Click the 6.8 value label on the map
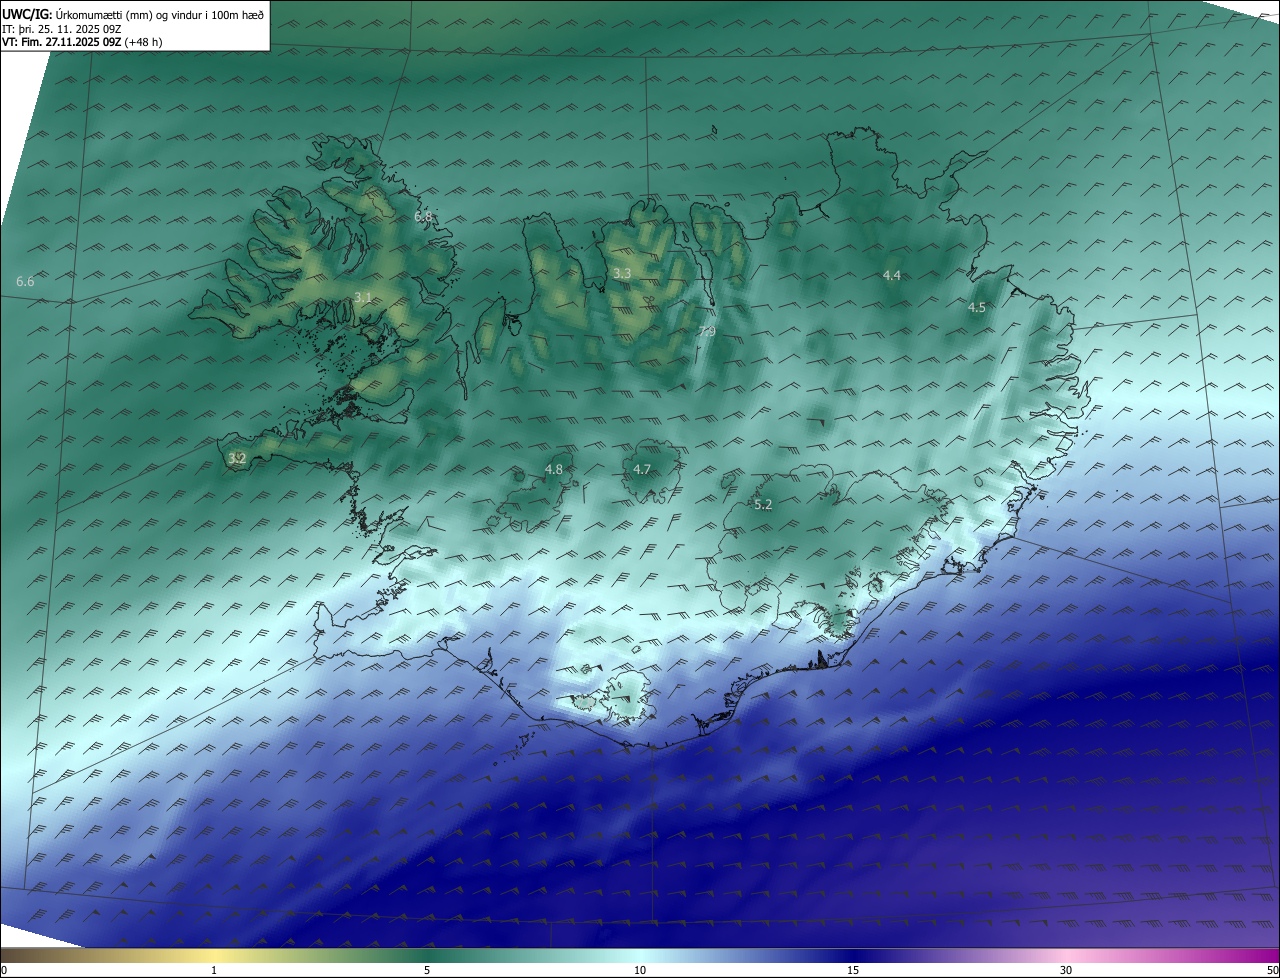 (x=423, y=216)
